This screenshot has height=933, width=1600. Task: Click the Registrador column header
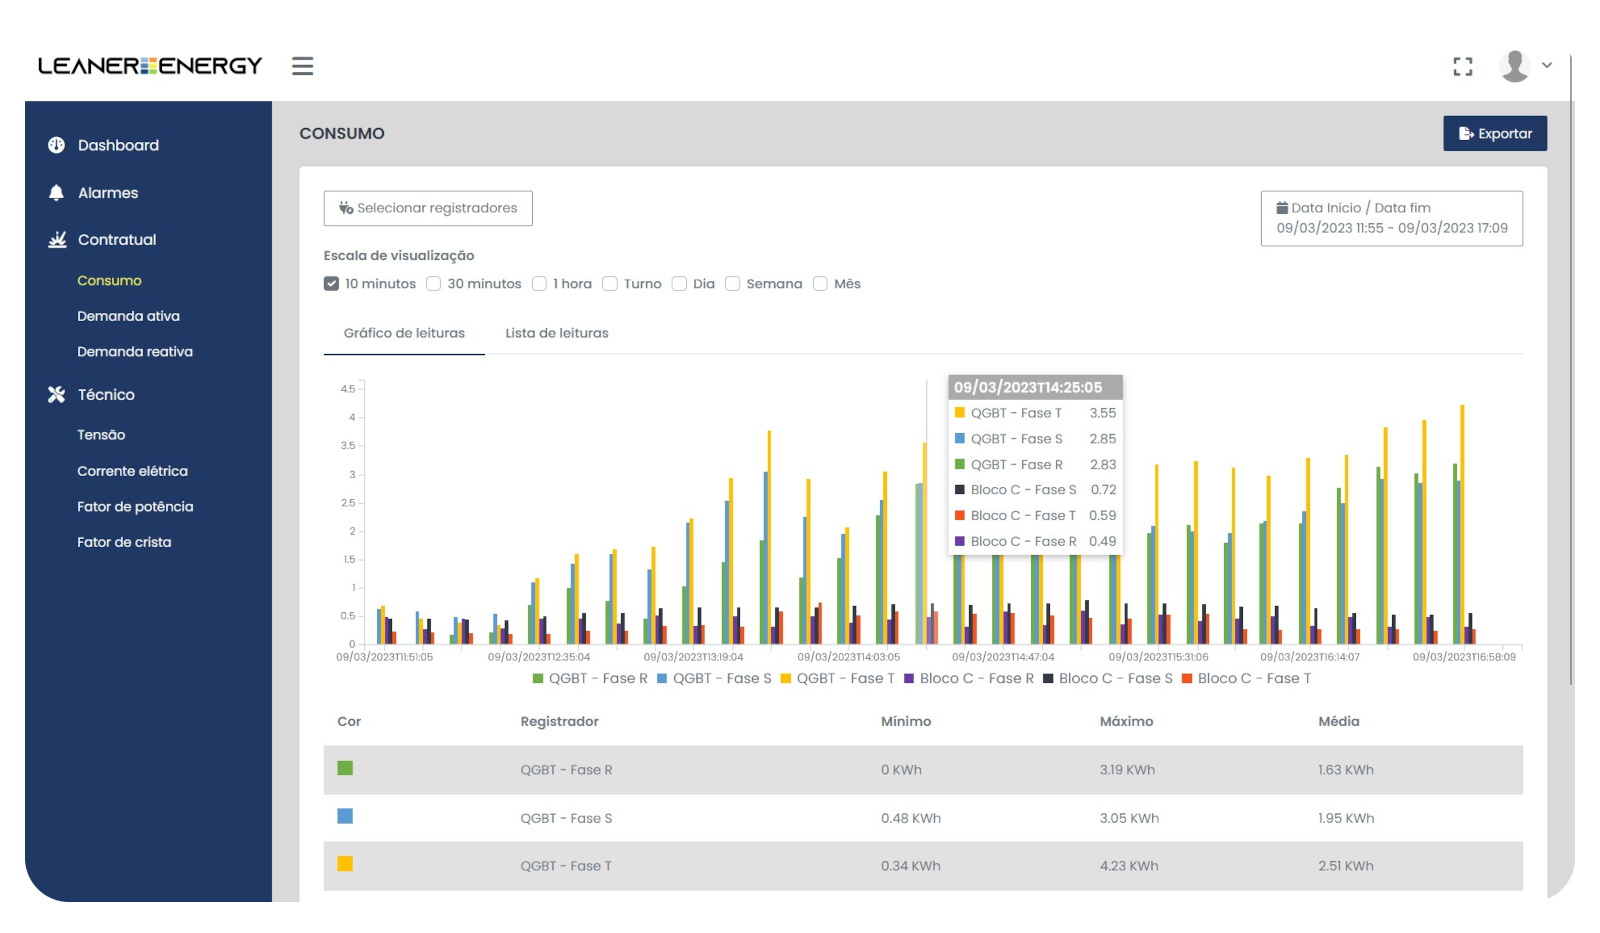coord(559,722)
